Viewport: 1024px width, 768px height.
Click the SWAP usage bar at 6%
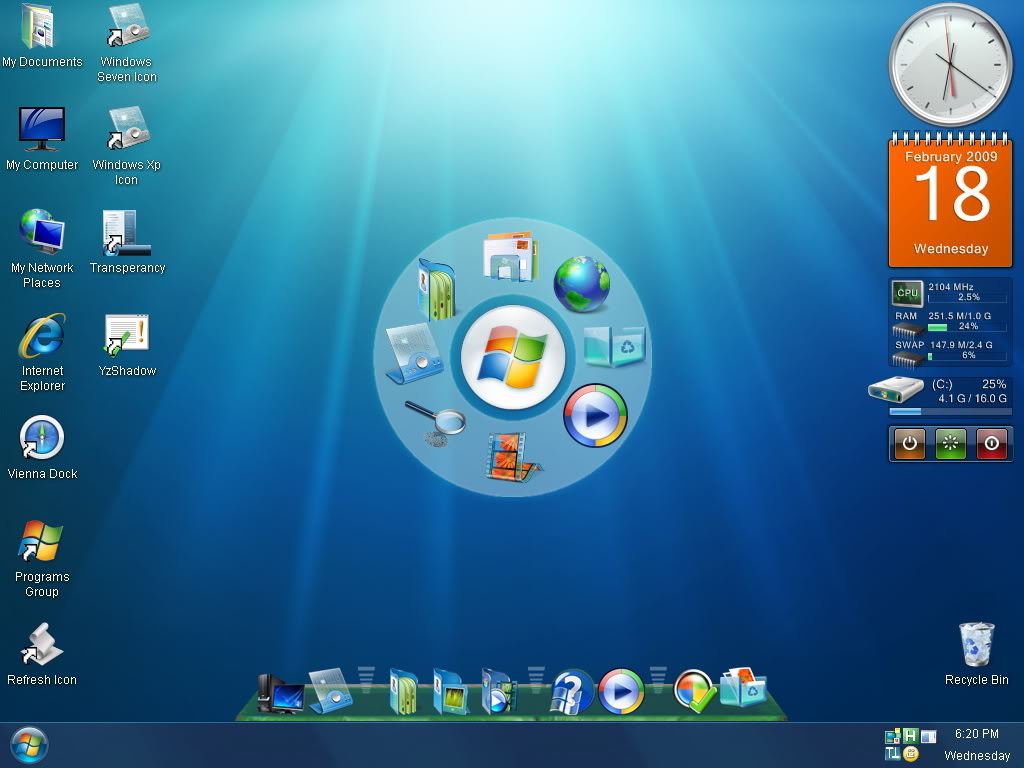[967, 357]
